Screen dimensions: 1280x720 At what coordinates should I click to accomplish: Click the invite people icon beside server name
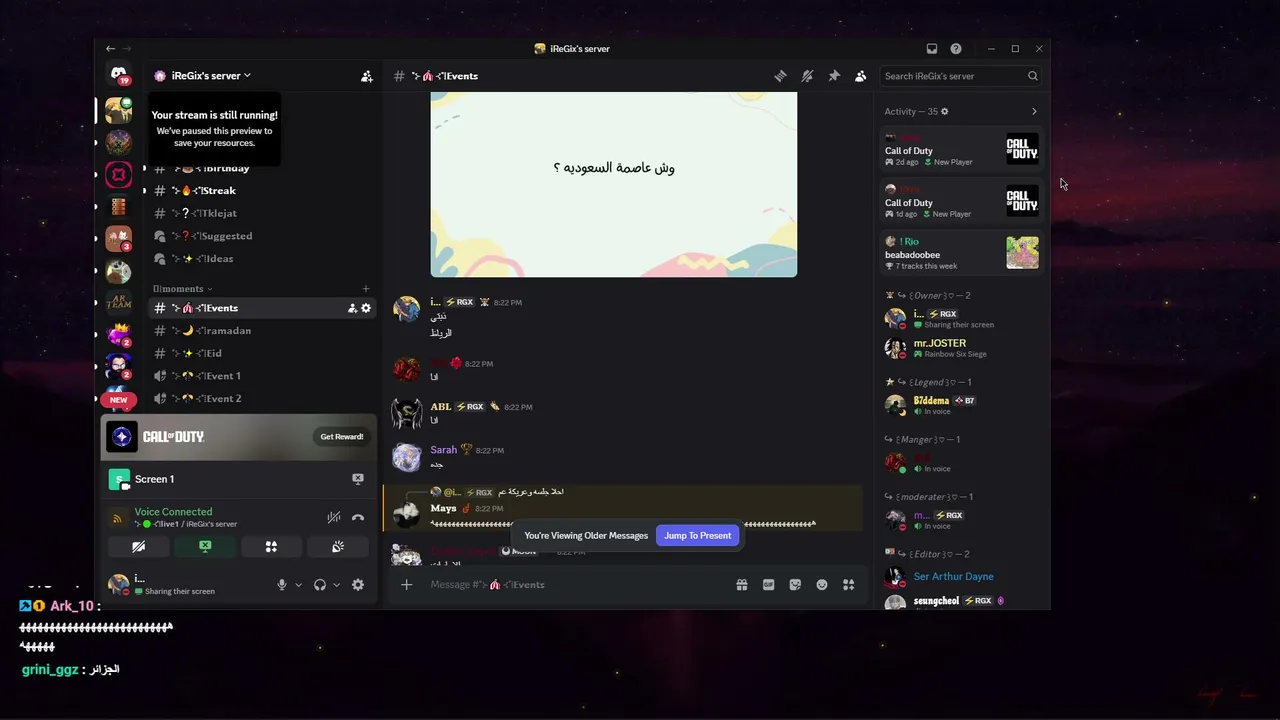367,76
